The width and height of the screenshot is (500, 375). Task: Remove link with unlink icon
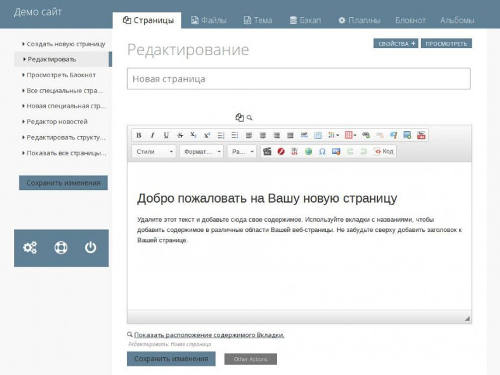pos(380,135)
